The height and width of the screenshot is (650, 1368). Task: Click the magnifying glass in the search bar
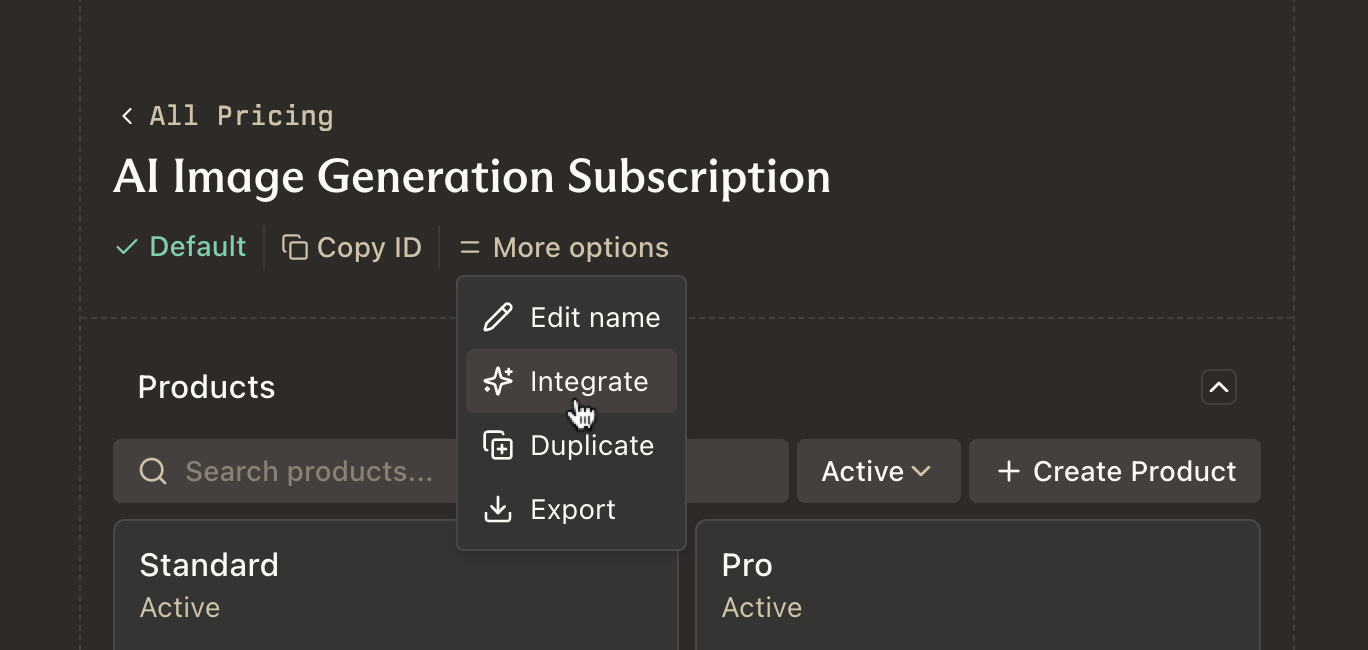click(153, 470)
